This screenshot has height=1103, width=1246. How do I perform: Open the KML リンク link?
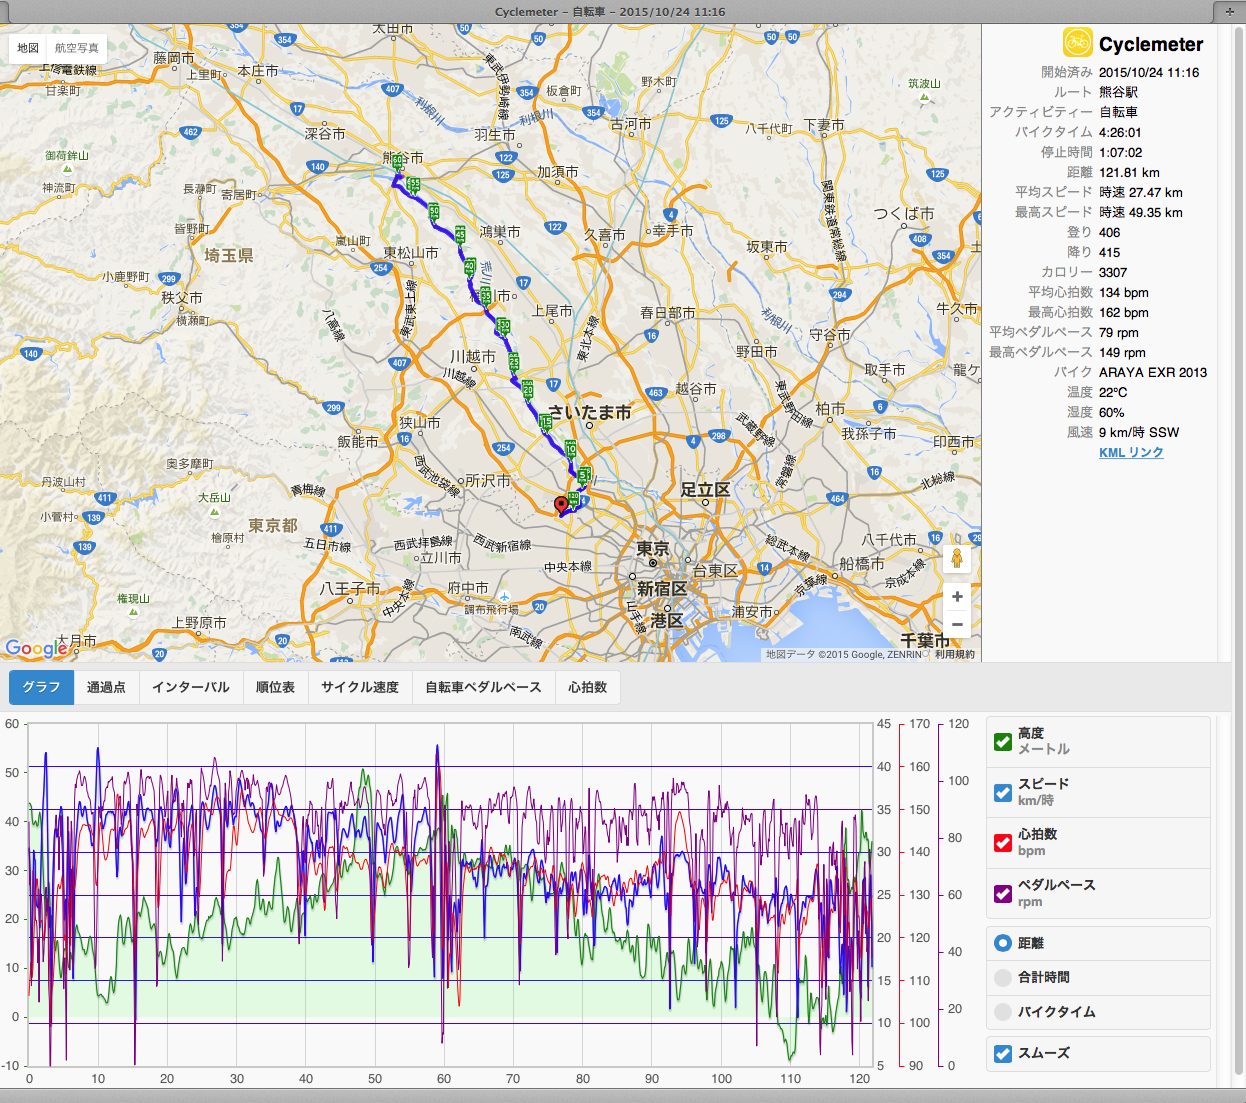[x=1131, y=452]
